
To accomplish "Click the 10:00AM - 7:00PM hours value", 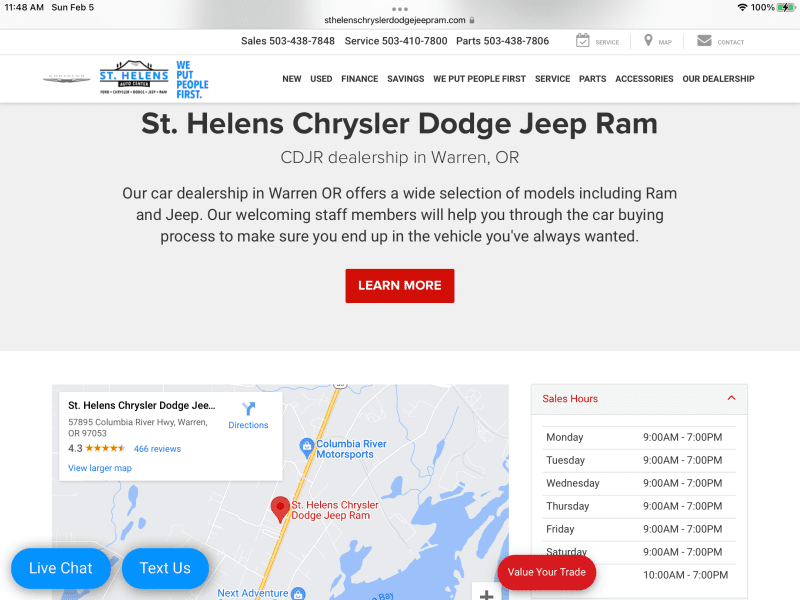I will coord(685,575).
